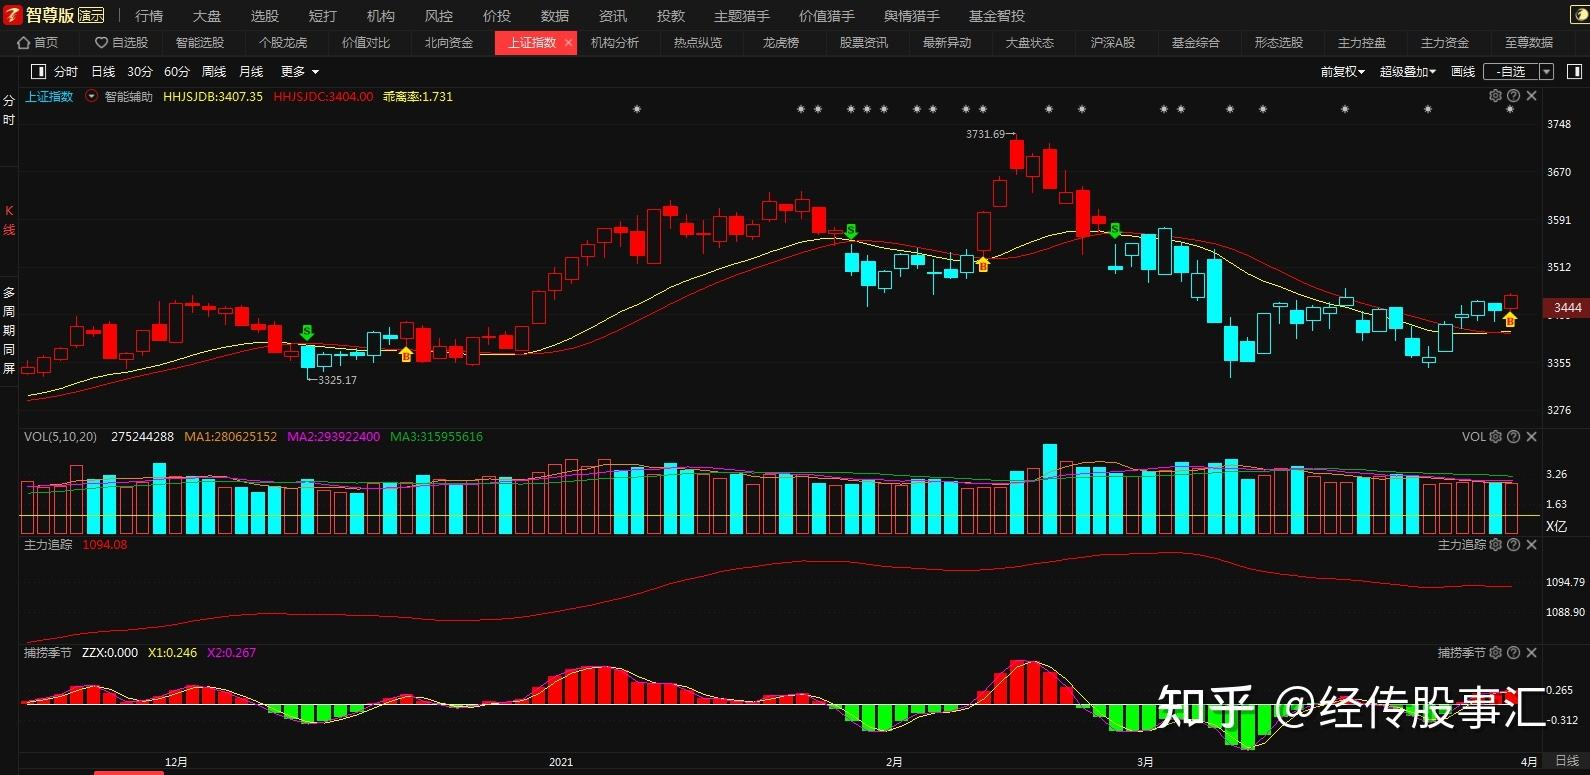This screenshot has height=775, width=1590.
Task: Click the 日线 label at bottom right
Action: coord(1567,762)
